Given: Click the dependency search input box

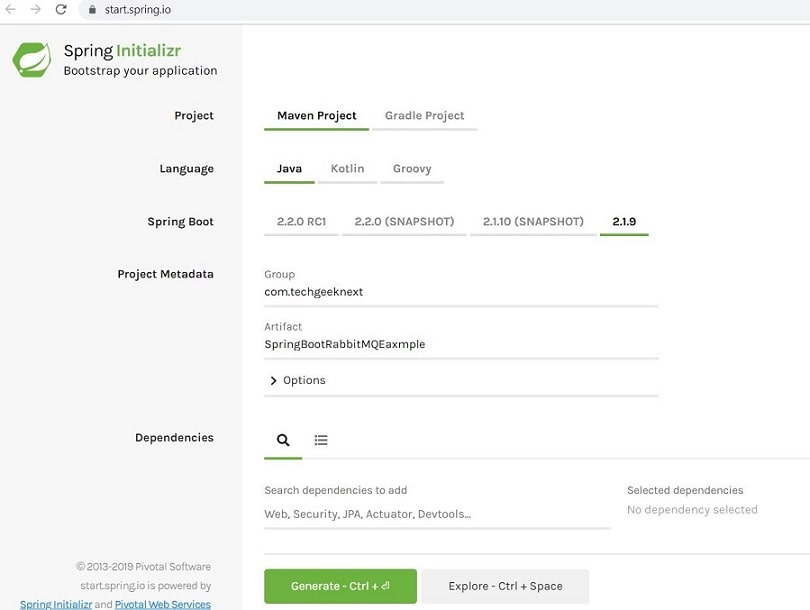Looking at the screenshot, I should 438,514.
